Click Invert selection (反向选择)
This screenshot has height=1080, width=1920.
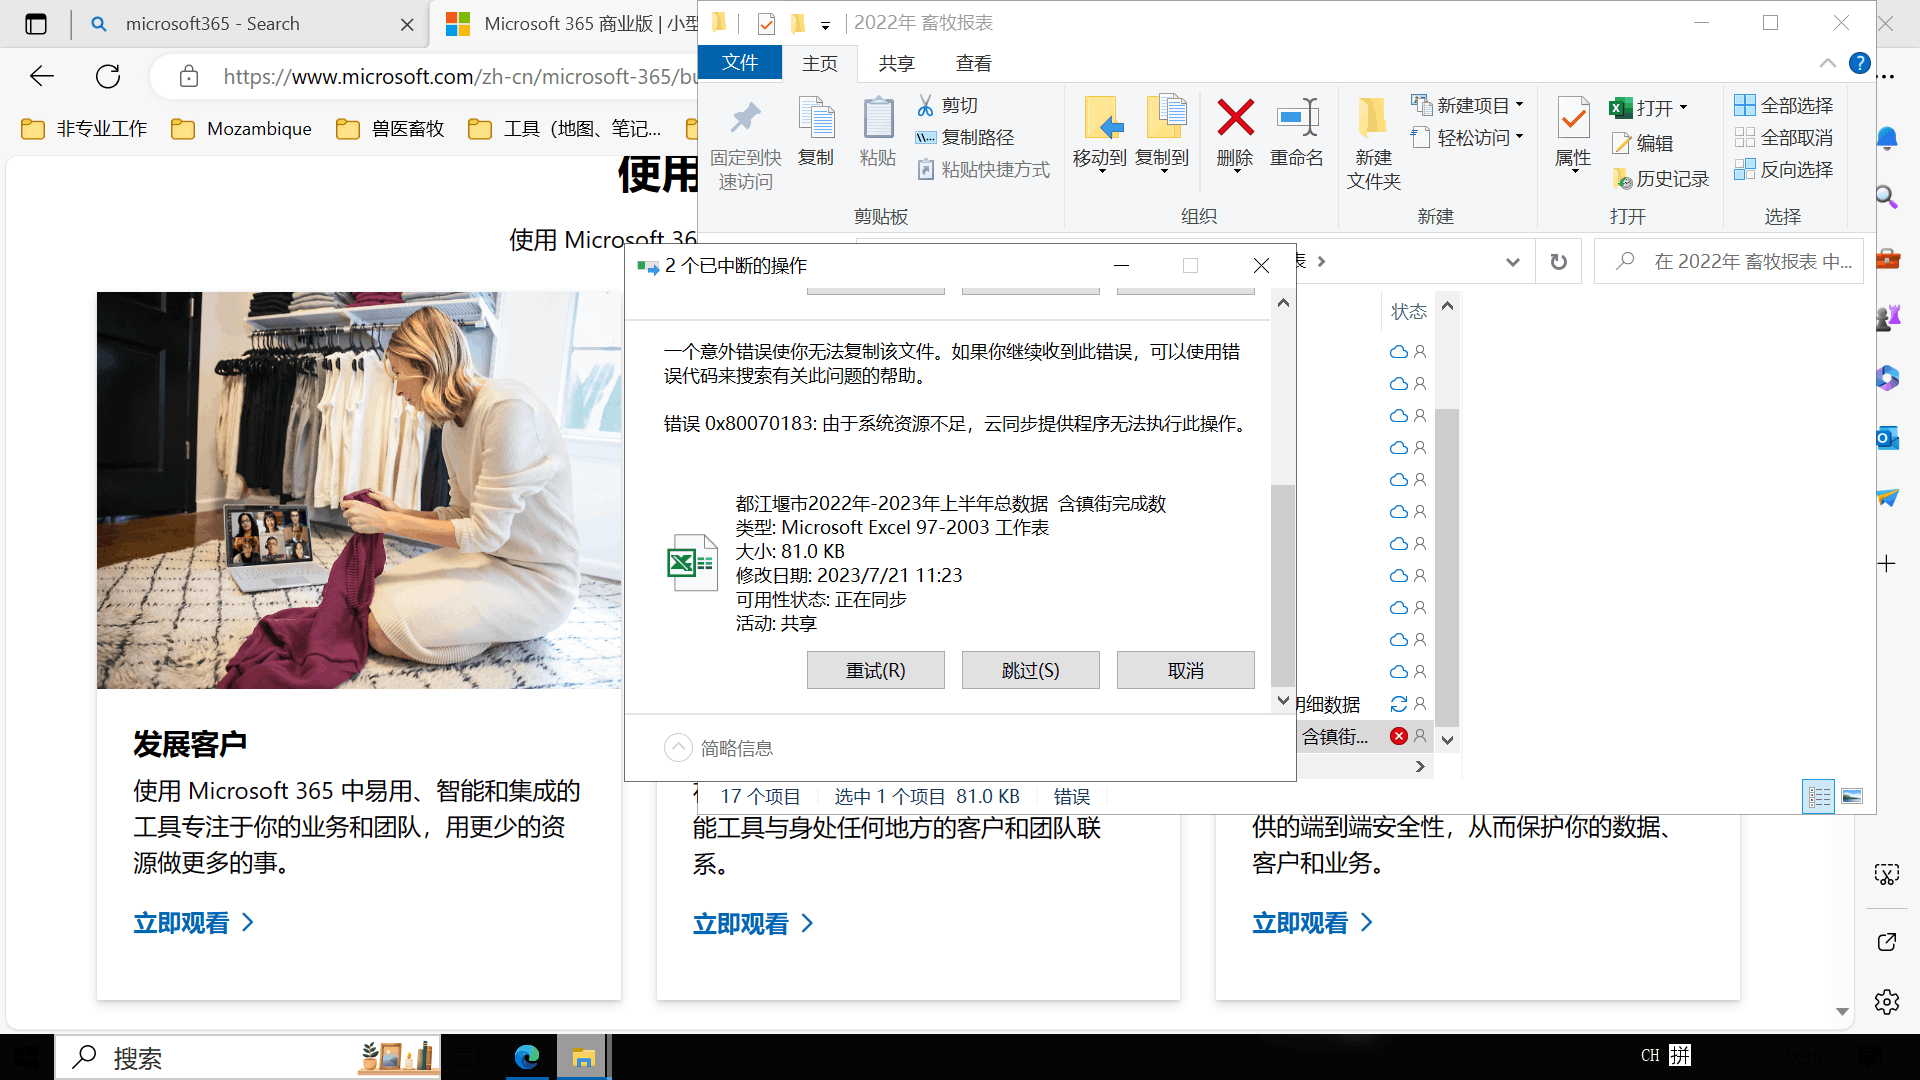(1784, 169)
